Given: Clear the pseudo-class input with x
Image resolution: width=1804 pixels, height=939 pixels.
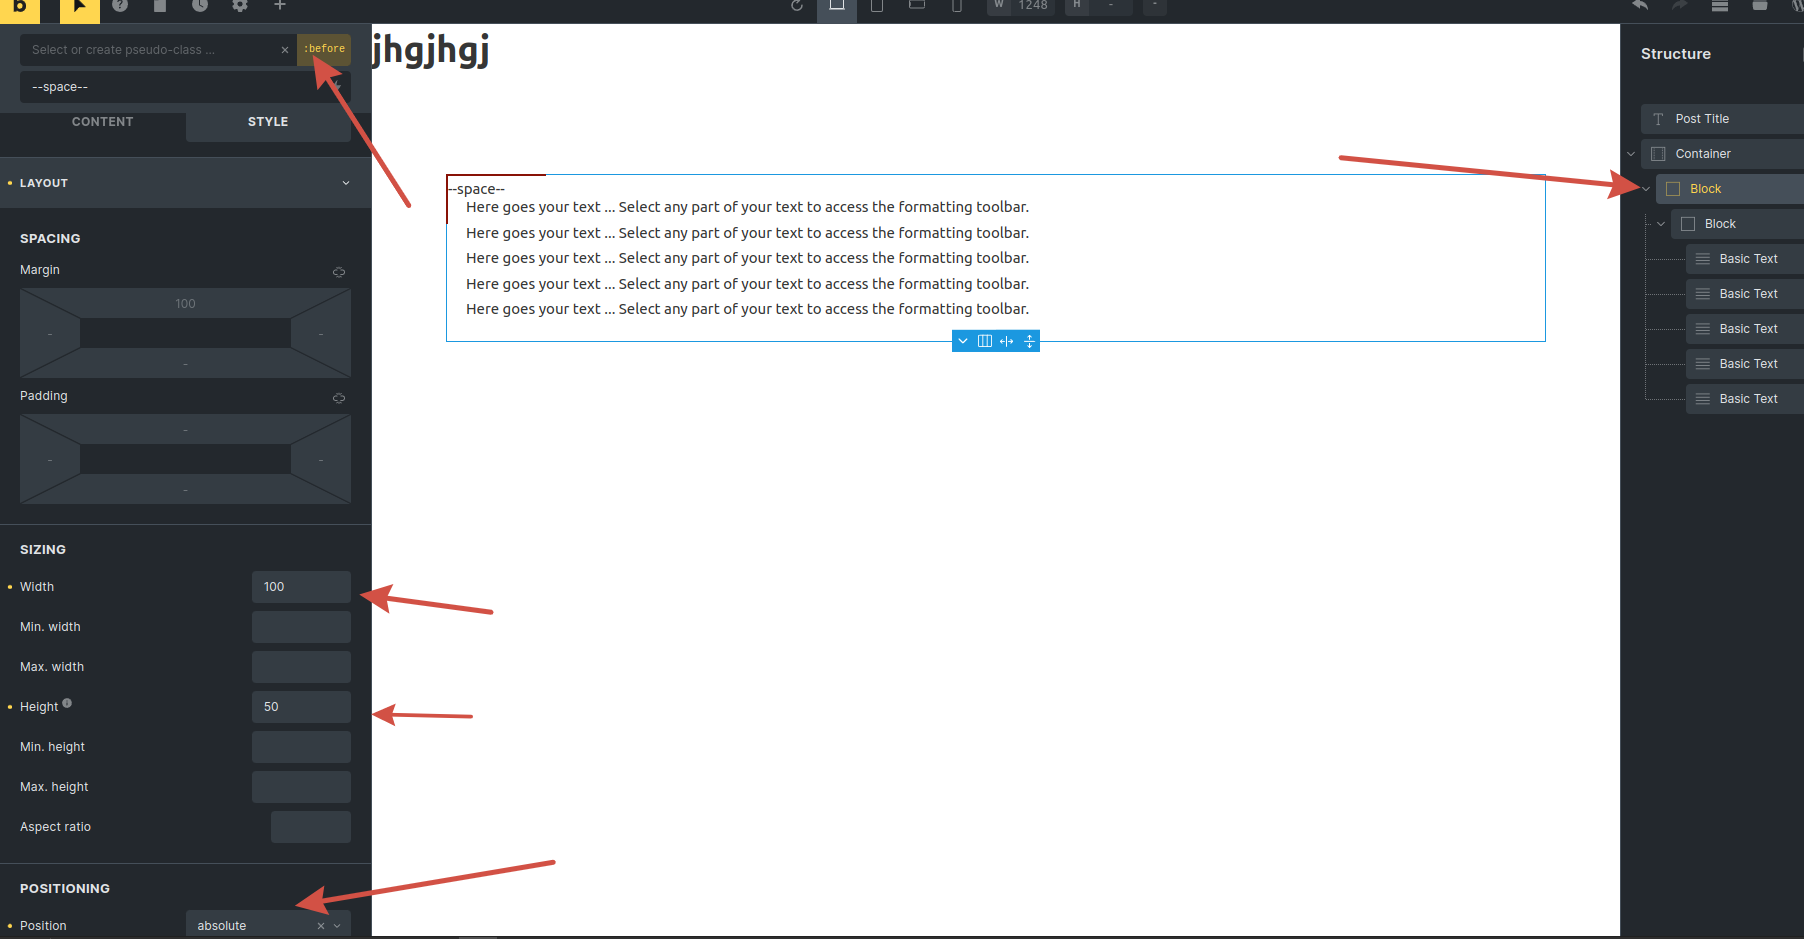Looking at the screenshot, I should click(x=285, y=50).
